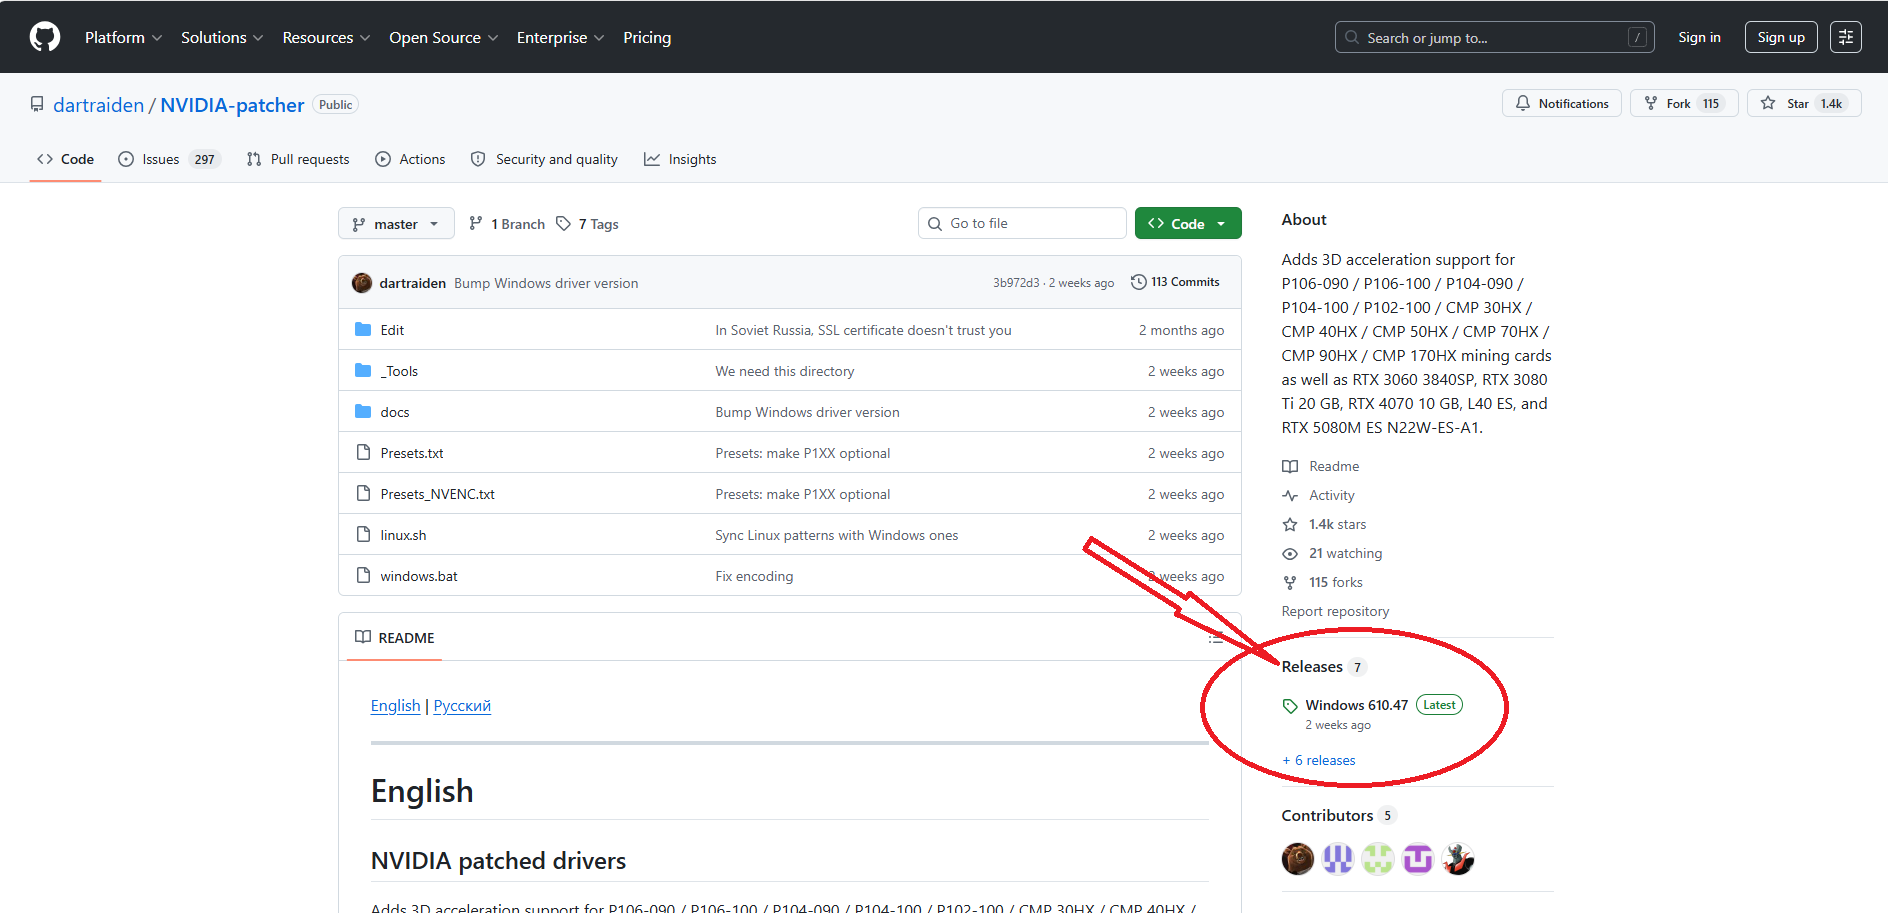The height and width of the screenshot is (913, 1888).
Task: Switch to the Issues tab
Action: click(168, 159)
